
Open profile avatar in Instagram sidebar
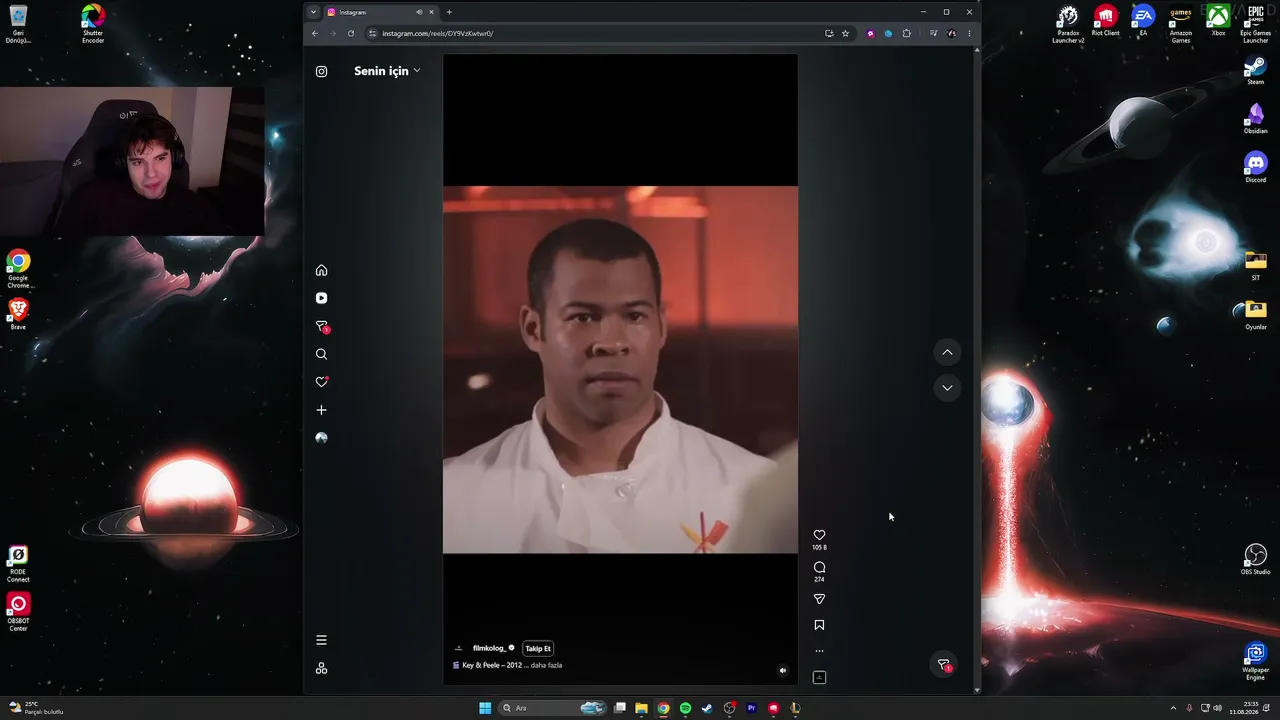pos(321,438)
